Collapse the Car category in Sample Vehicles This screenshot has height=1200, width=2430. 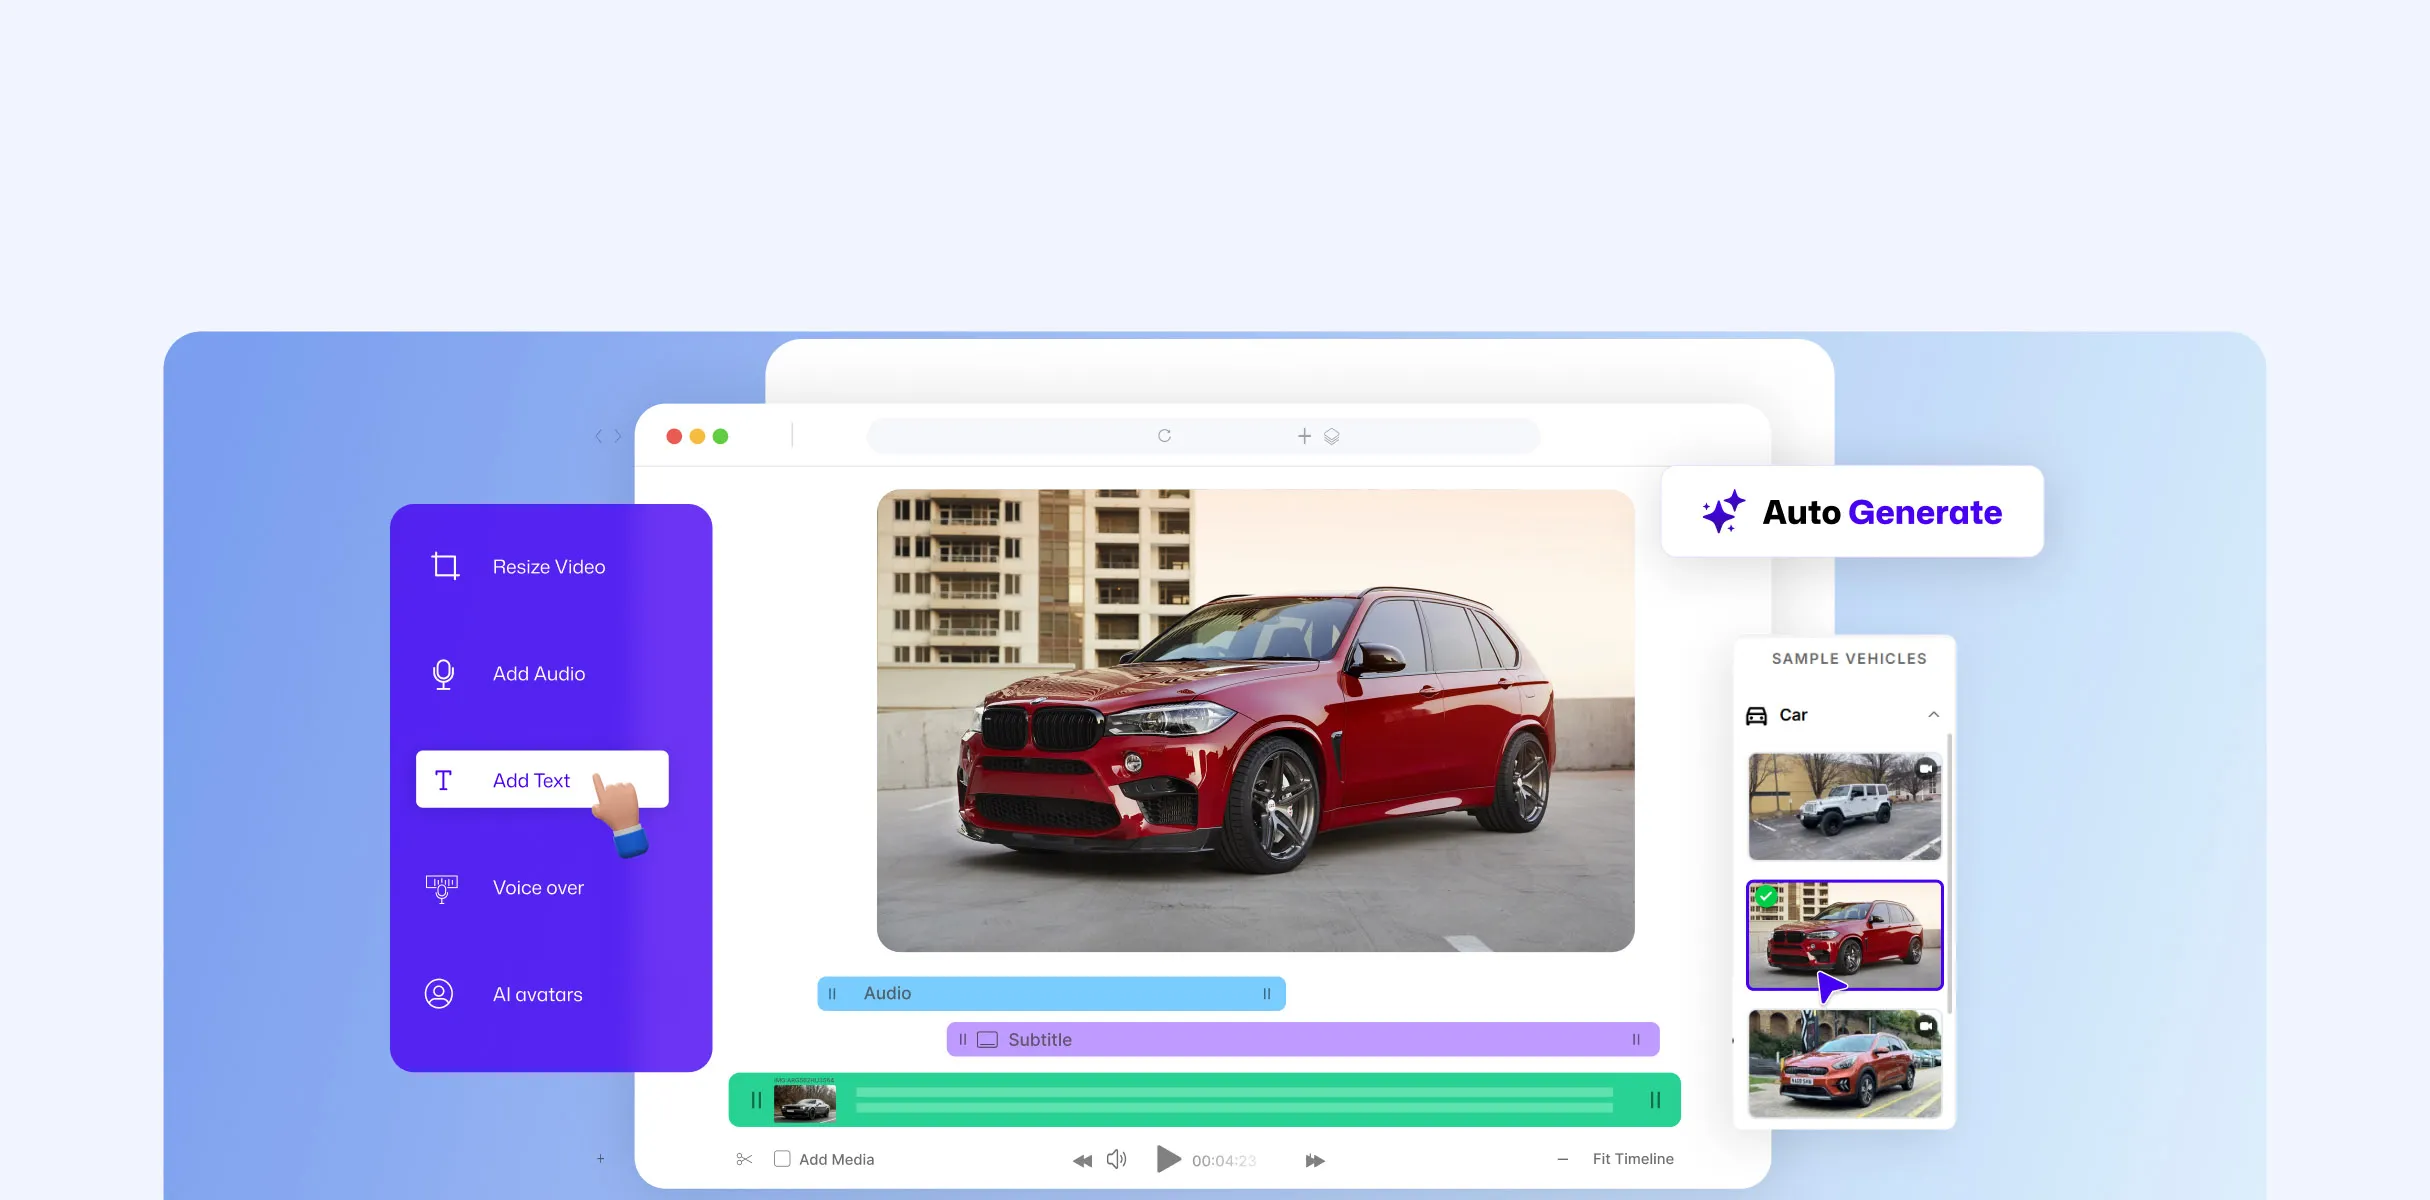[x=1933, y=714]
